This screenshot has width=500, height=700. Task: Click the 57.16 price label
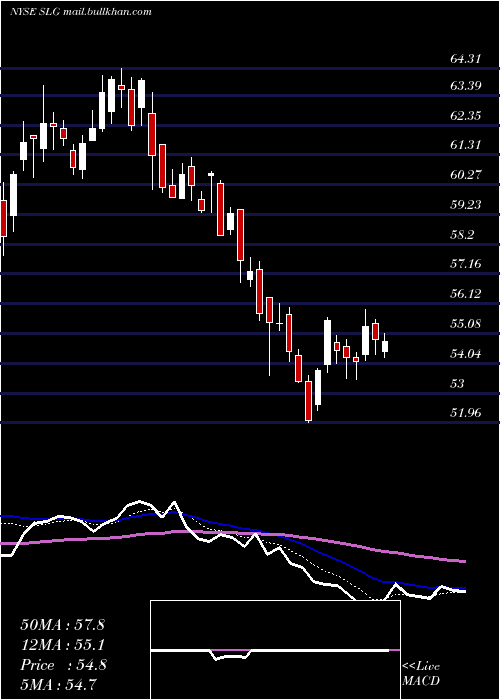[466, 264]
